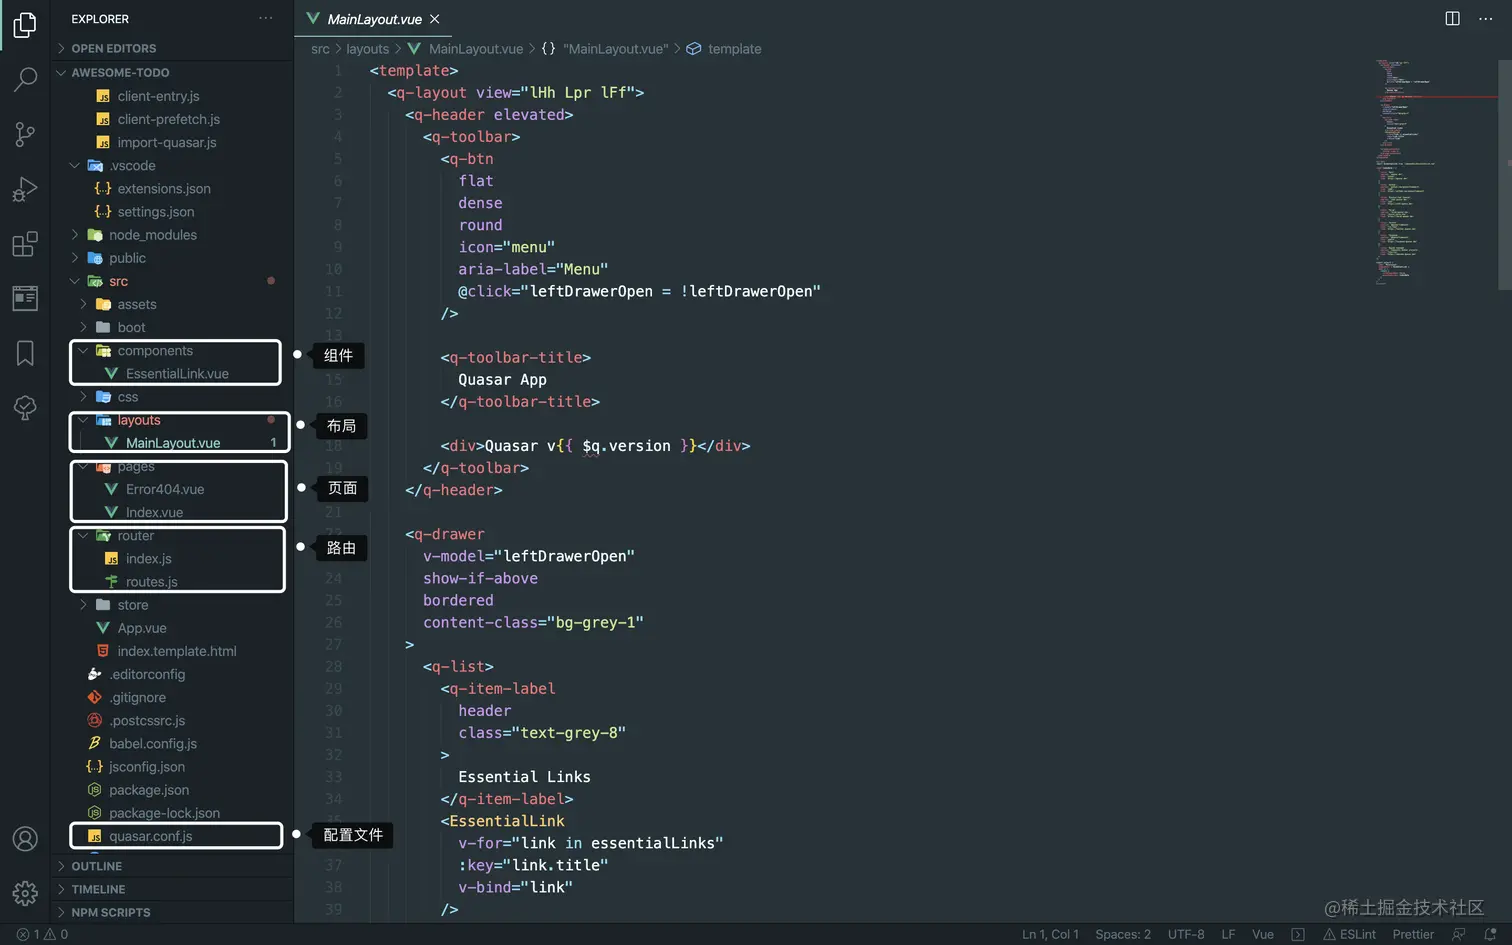Open the Source Control view
Image resolution: width=1512 pixels, height=945 pixels.
[x=25, y=134]
